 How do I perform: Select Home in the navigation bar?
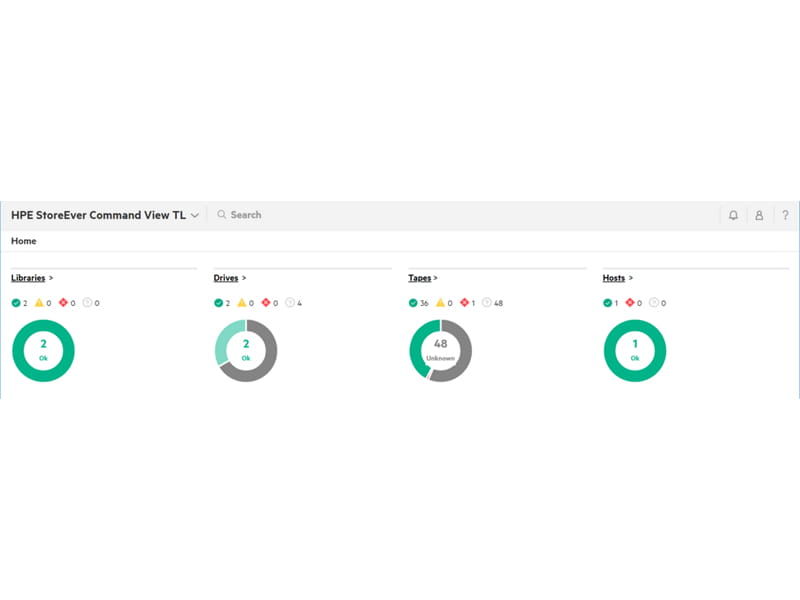pyautogui.click(x=23, y=241)
